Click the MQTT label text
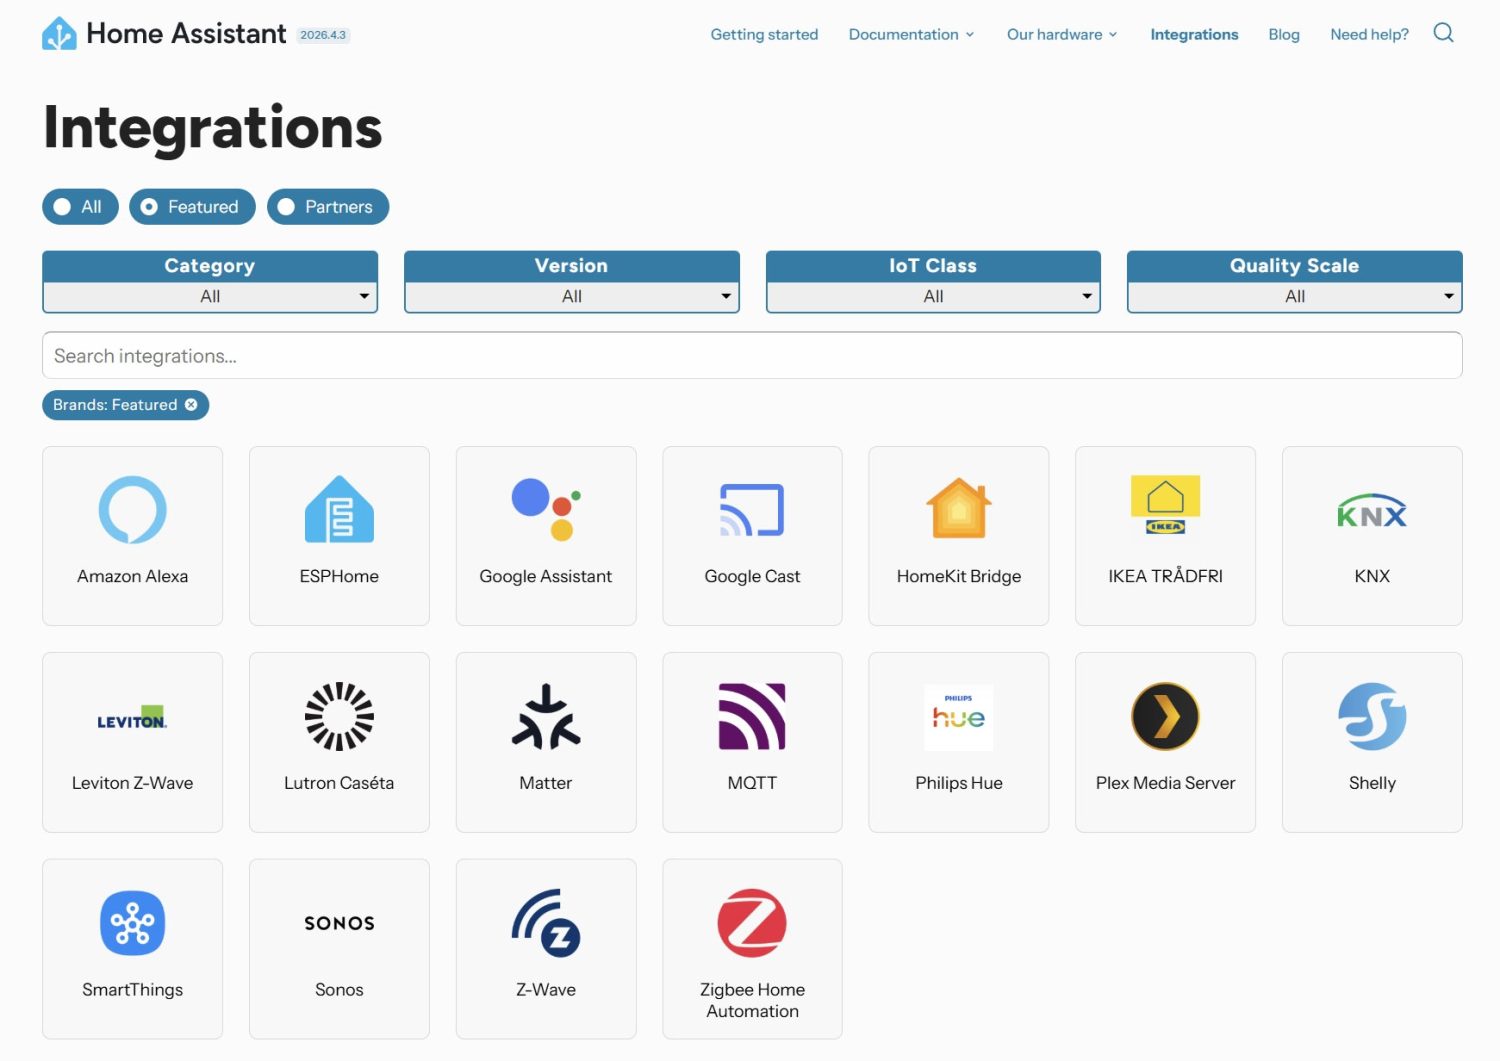Screen dimensions: 1500x1061 [x=752, y=783]
